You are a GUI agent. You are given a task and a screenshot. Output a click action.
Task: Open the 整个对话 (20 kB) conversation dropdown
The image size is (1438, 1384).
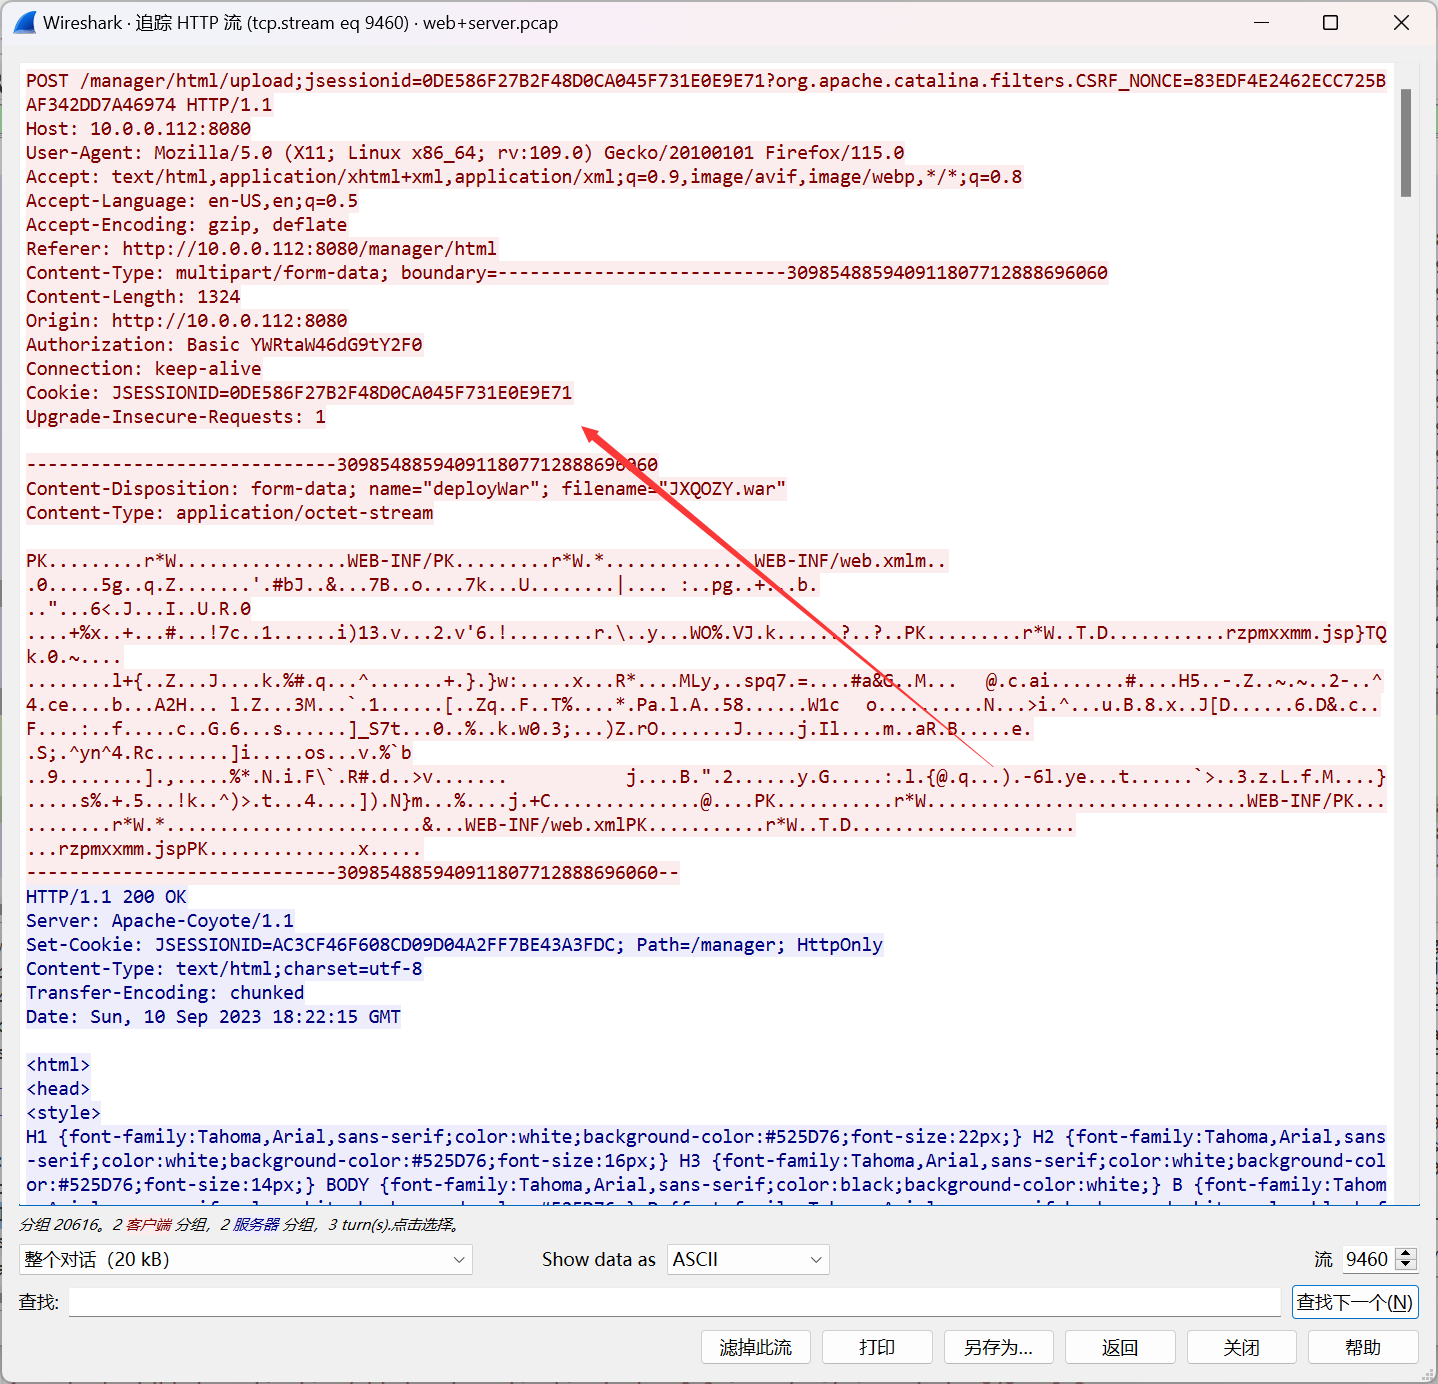tap(246, 1259)
